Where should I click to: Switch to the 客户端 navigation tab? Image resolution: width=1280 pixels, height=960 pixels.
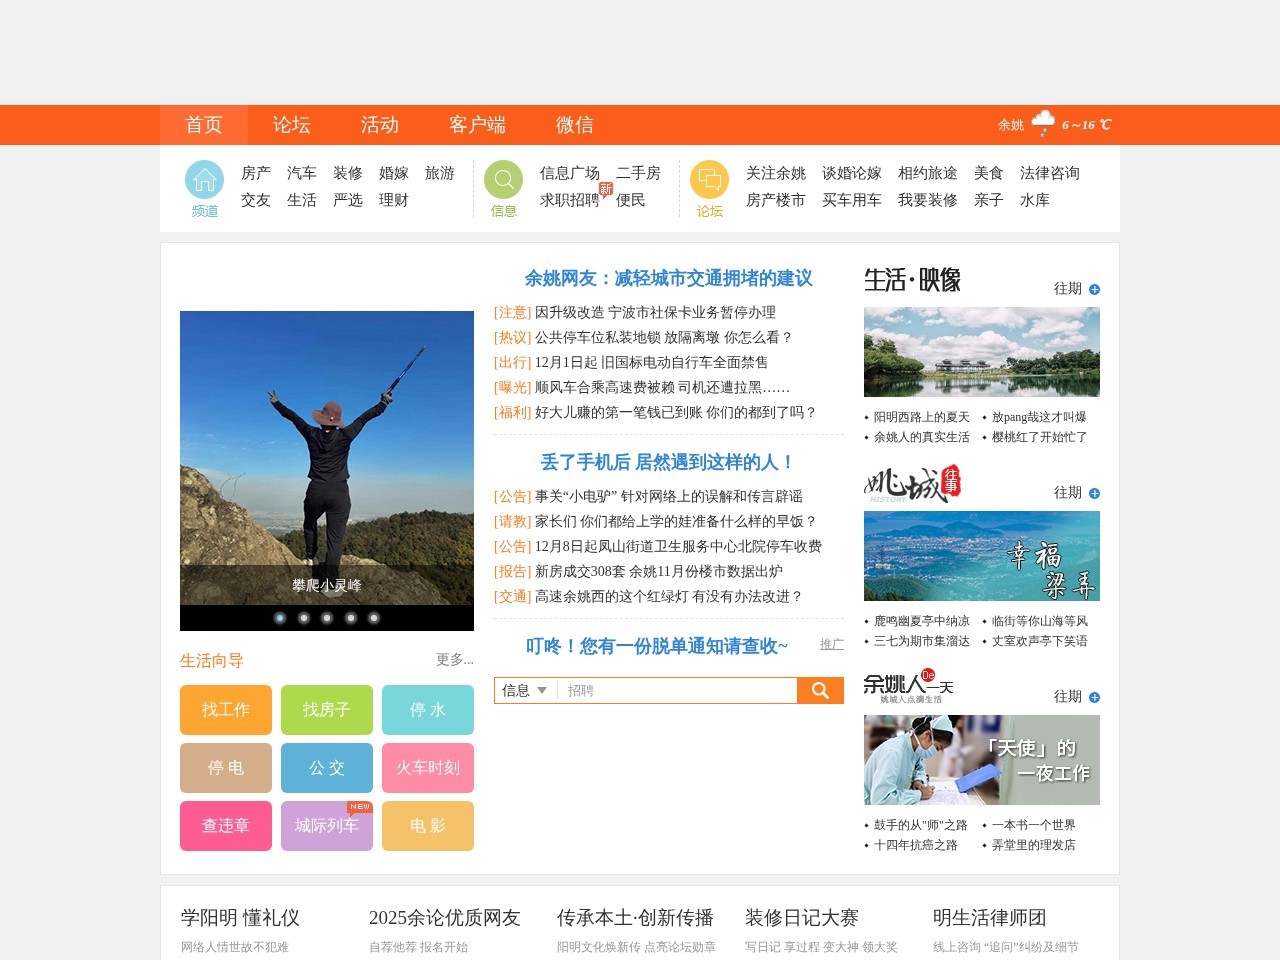[x=477, y=125]
